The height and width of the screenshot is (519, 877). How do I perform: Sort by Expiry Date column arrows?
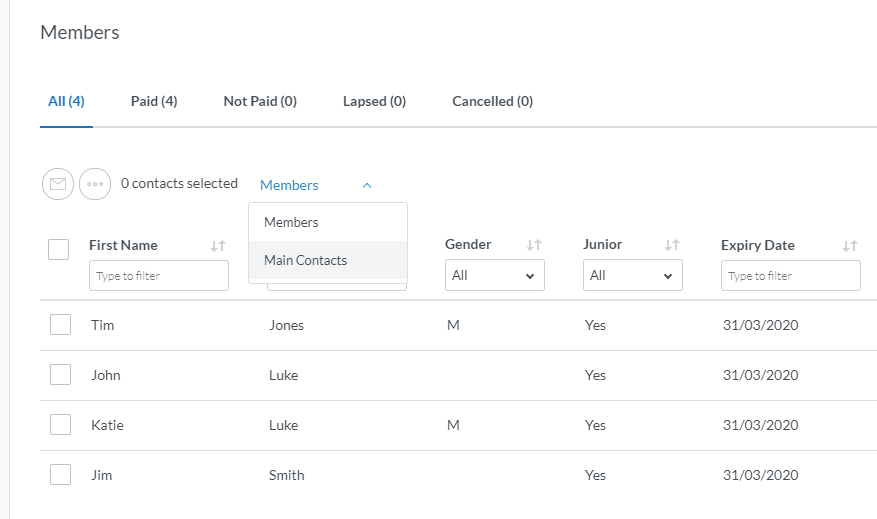pos(850,246)
